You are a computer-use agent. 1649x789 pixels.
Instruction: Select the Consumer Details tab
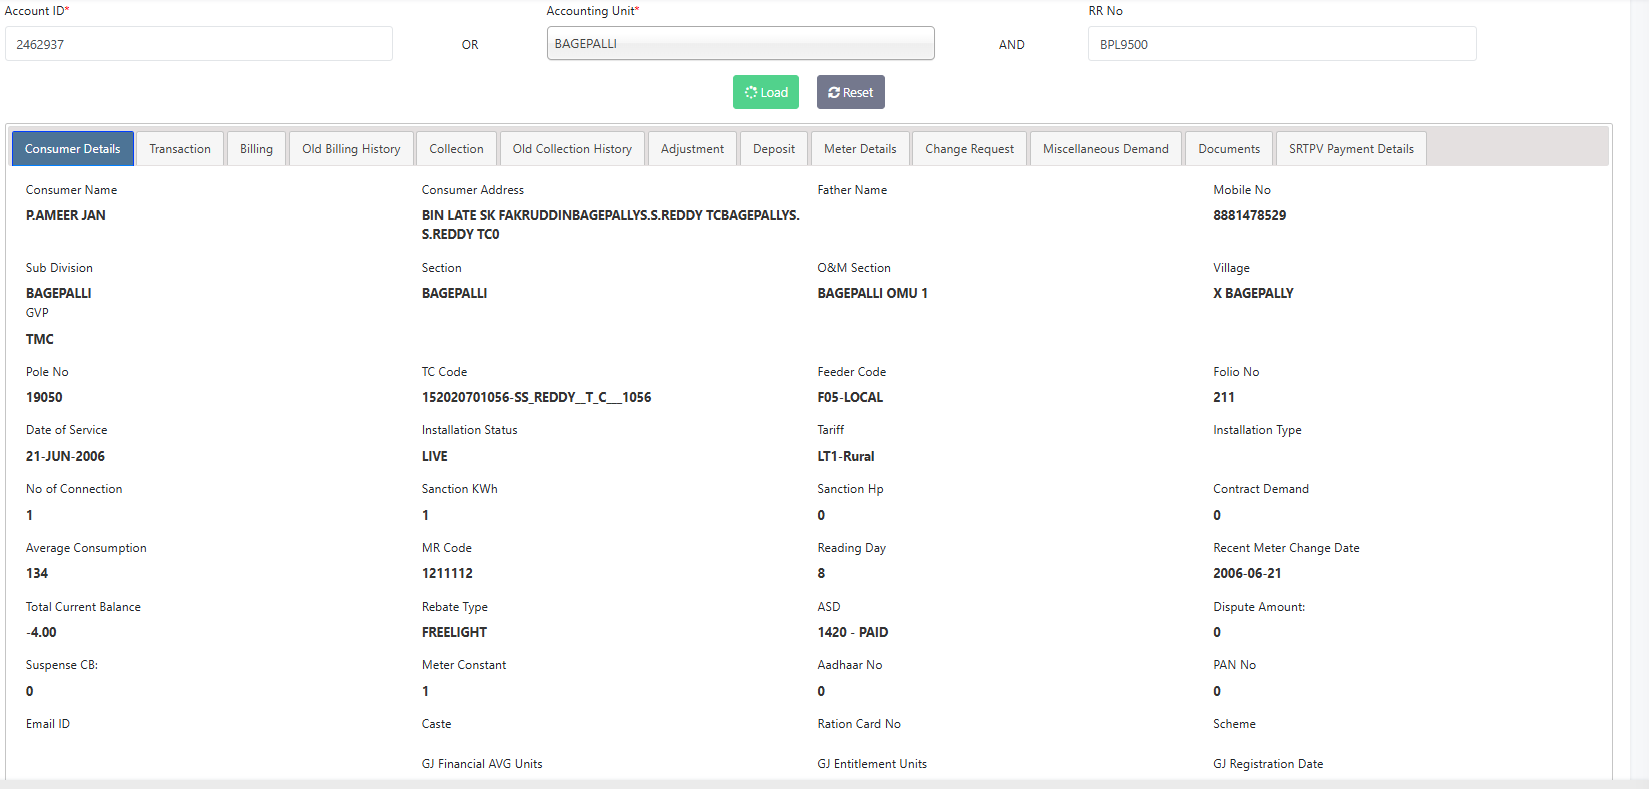[x=73, y=149]
